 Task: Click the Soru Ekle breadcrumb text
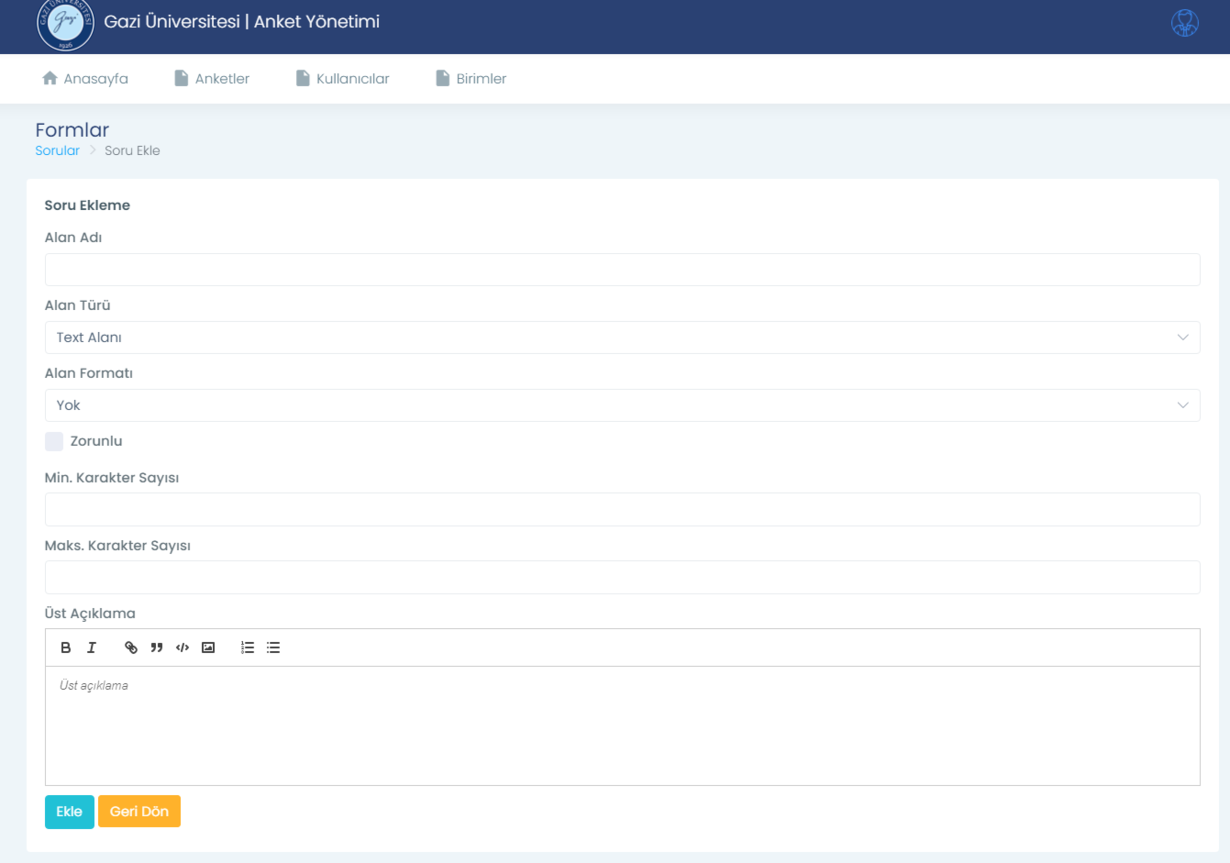(132, 151)
